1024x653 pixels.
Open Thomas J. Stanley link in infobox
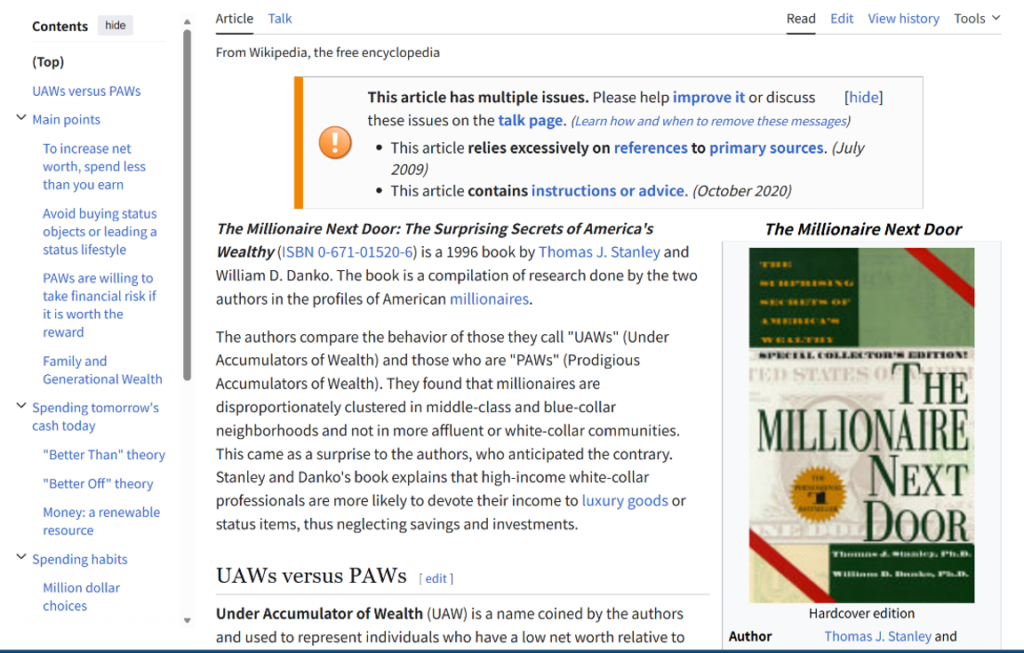click(x=878, y=636)
